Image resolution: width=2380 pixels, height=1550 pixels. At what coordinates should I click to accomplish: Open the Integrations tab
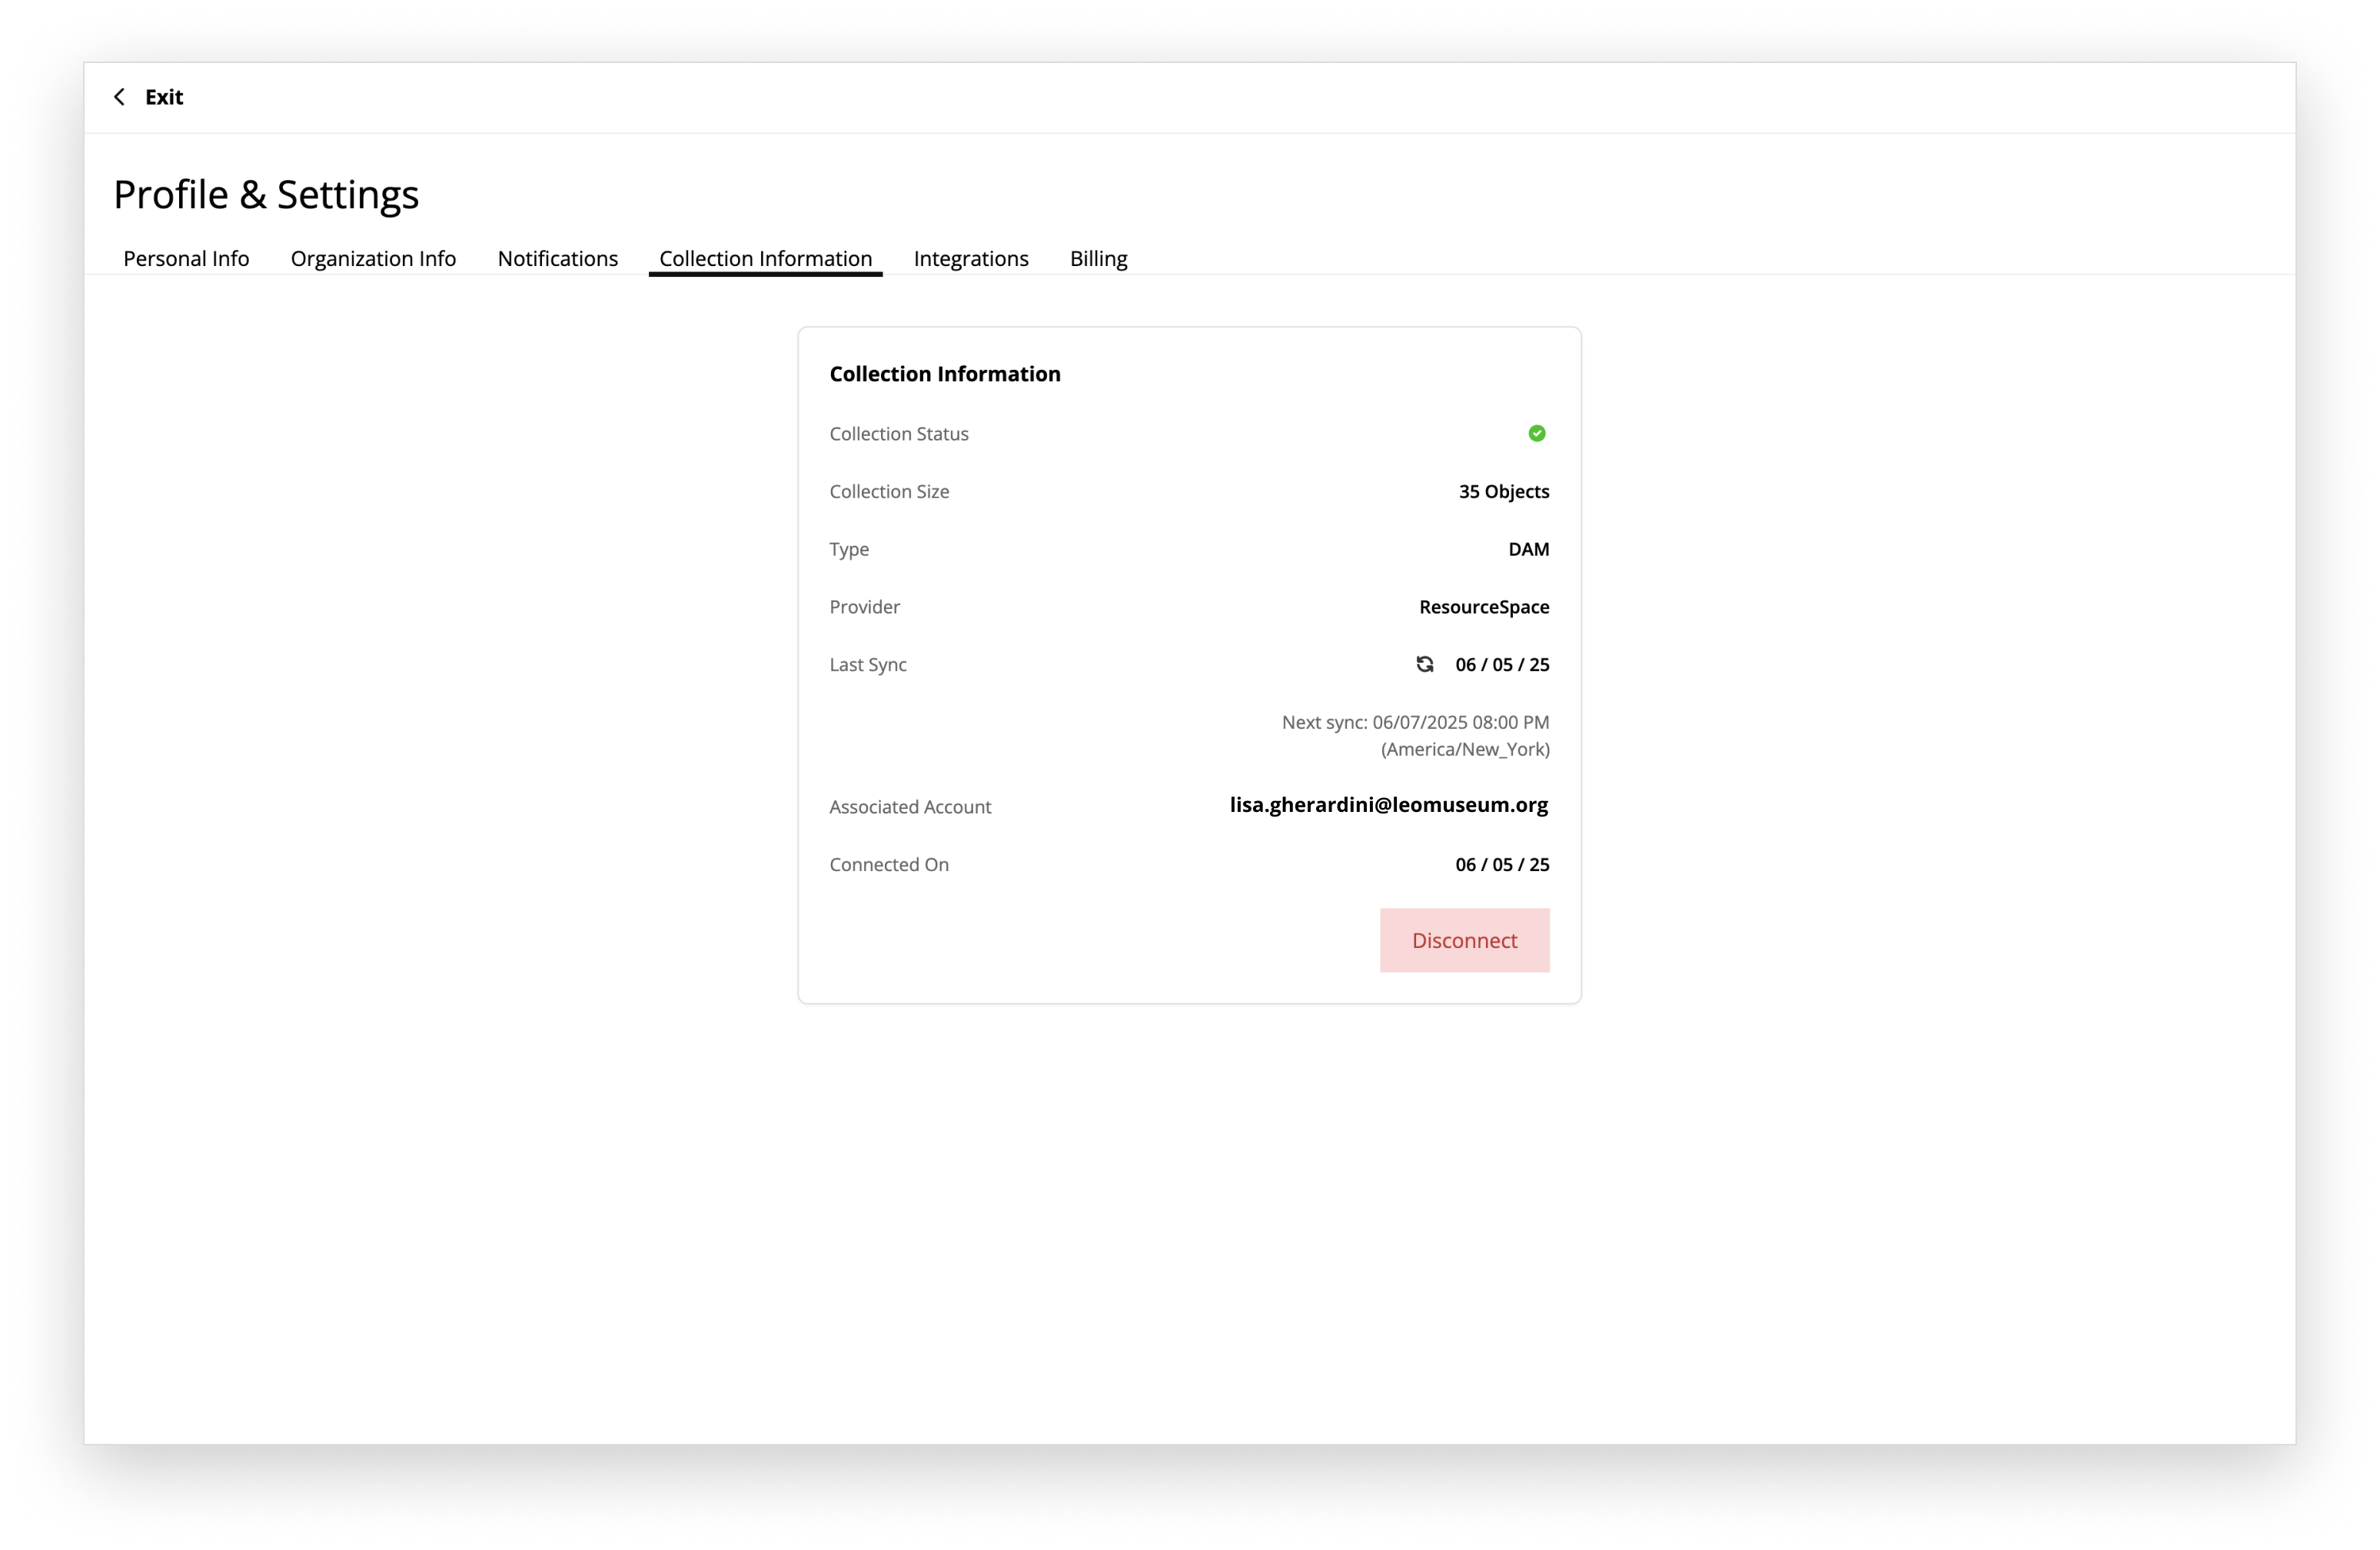(x=971, y=258)
